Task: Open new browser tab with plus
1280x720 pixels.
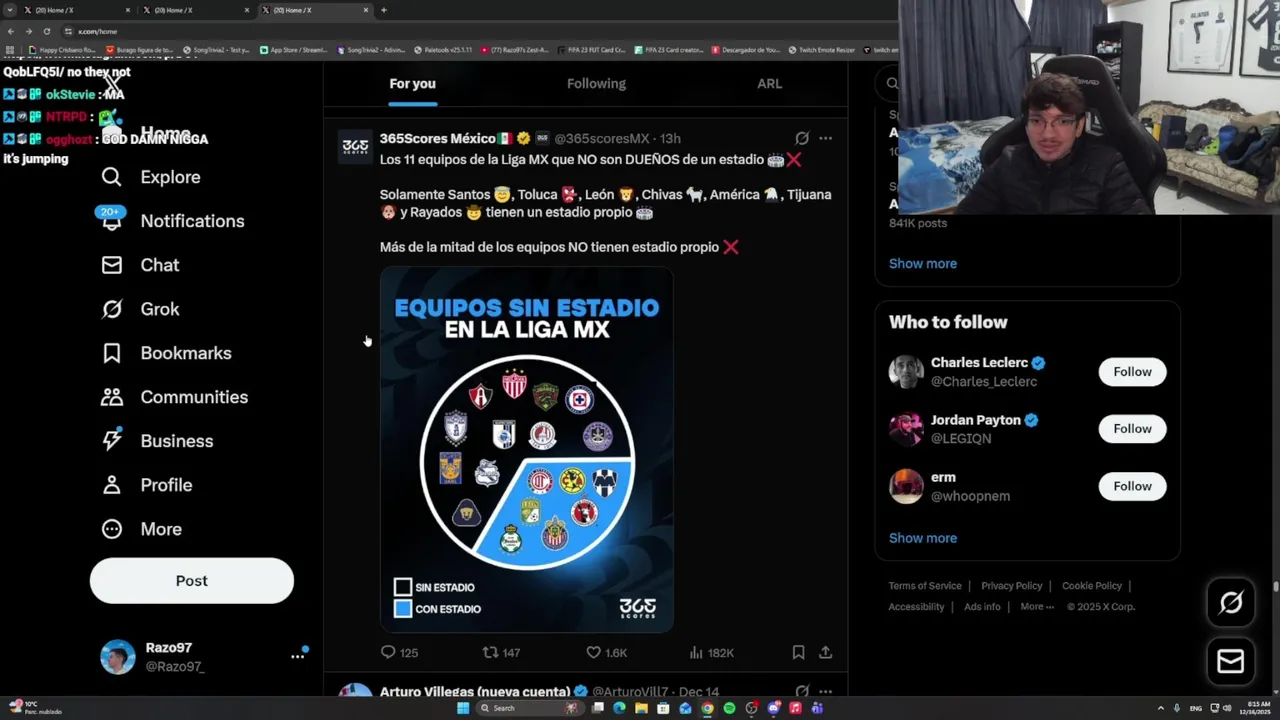Action: (x=383, y=10)
